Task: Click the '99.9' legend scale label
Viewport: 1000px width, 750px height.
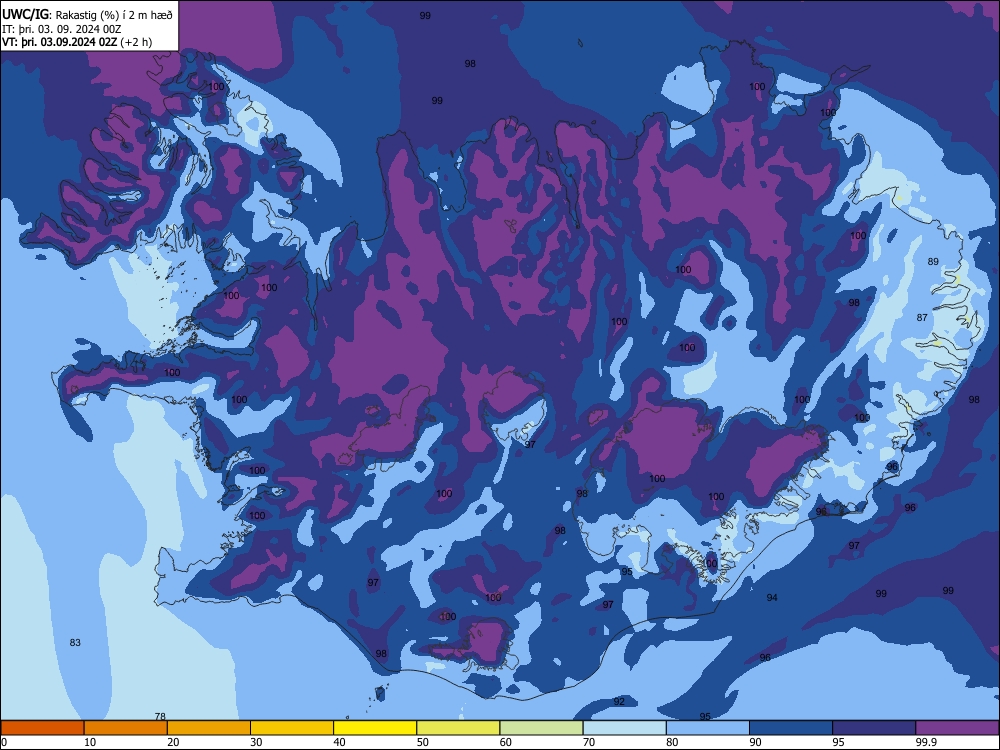Action: tap(926, 742)
